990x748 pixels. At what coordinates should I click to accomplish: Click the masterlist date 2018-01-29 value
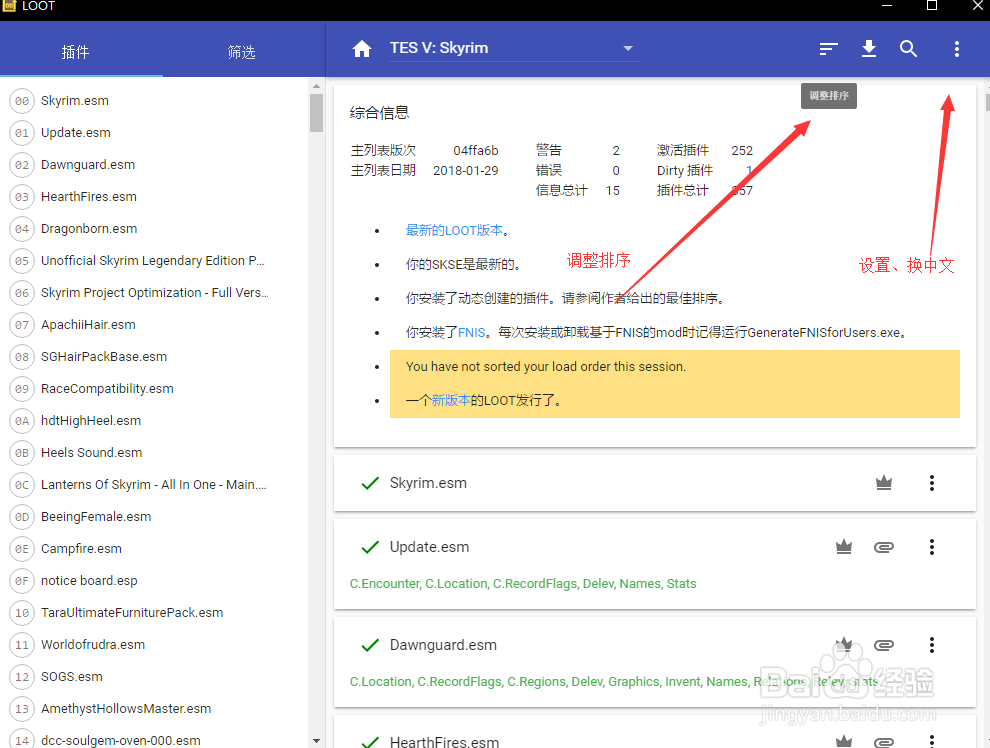[465, 170]
